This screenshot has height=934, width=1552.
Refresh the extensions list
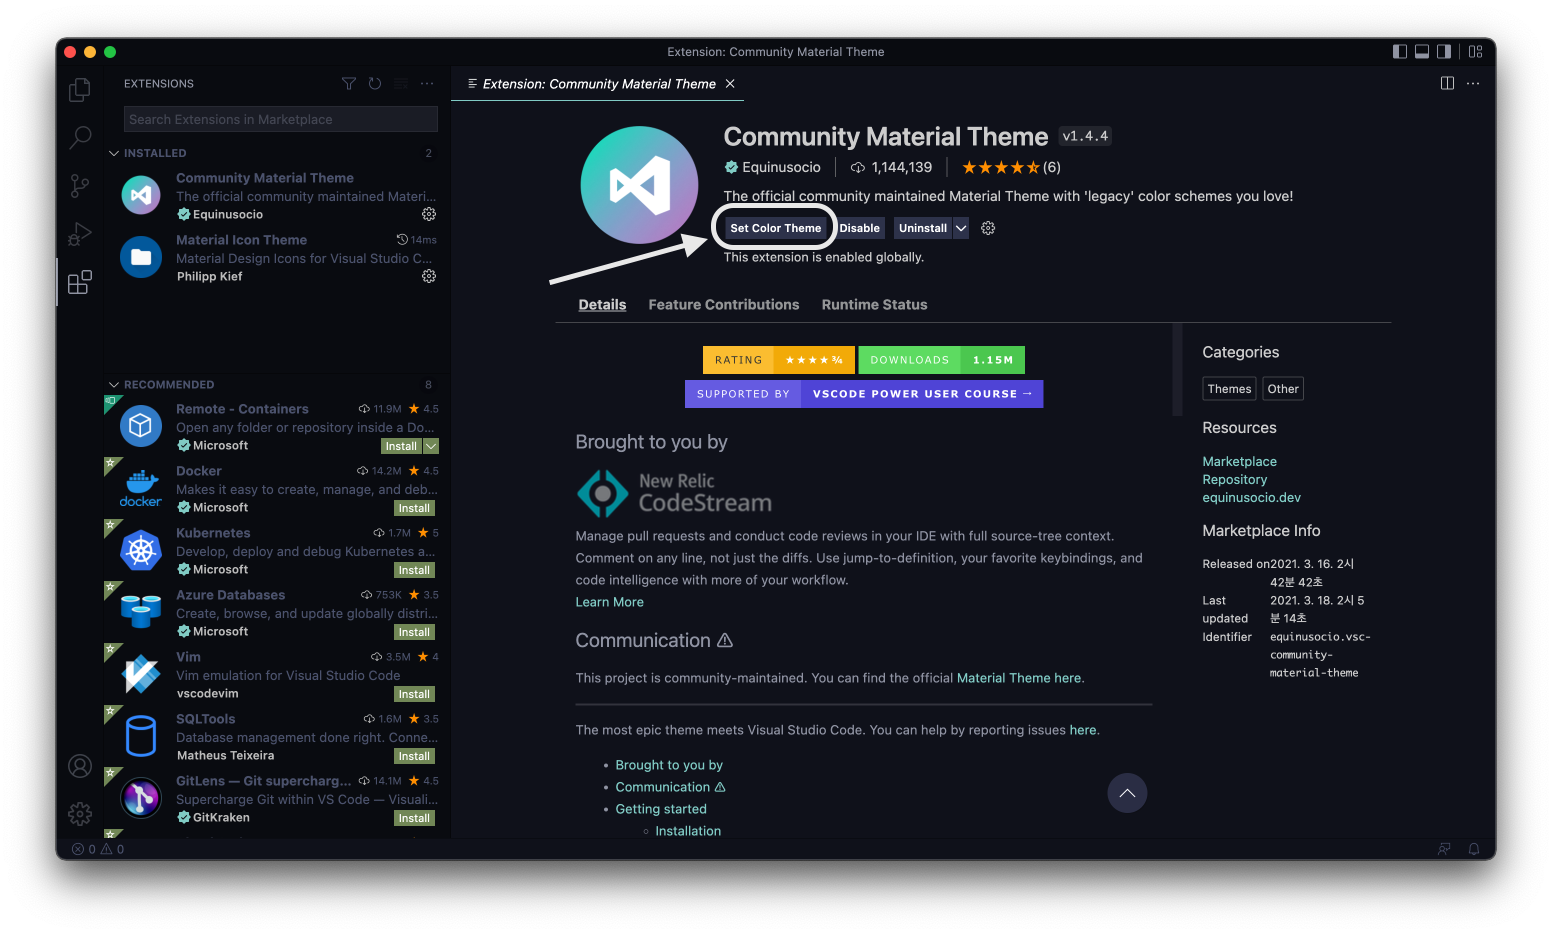[x=375, y=84]
